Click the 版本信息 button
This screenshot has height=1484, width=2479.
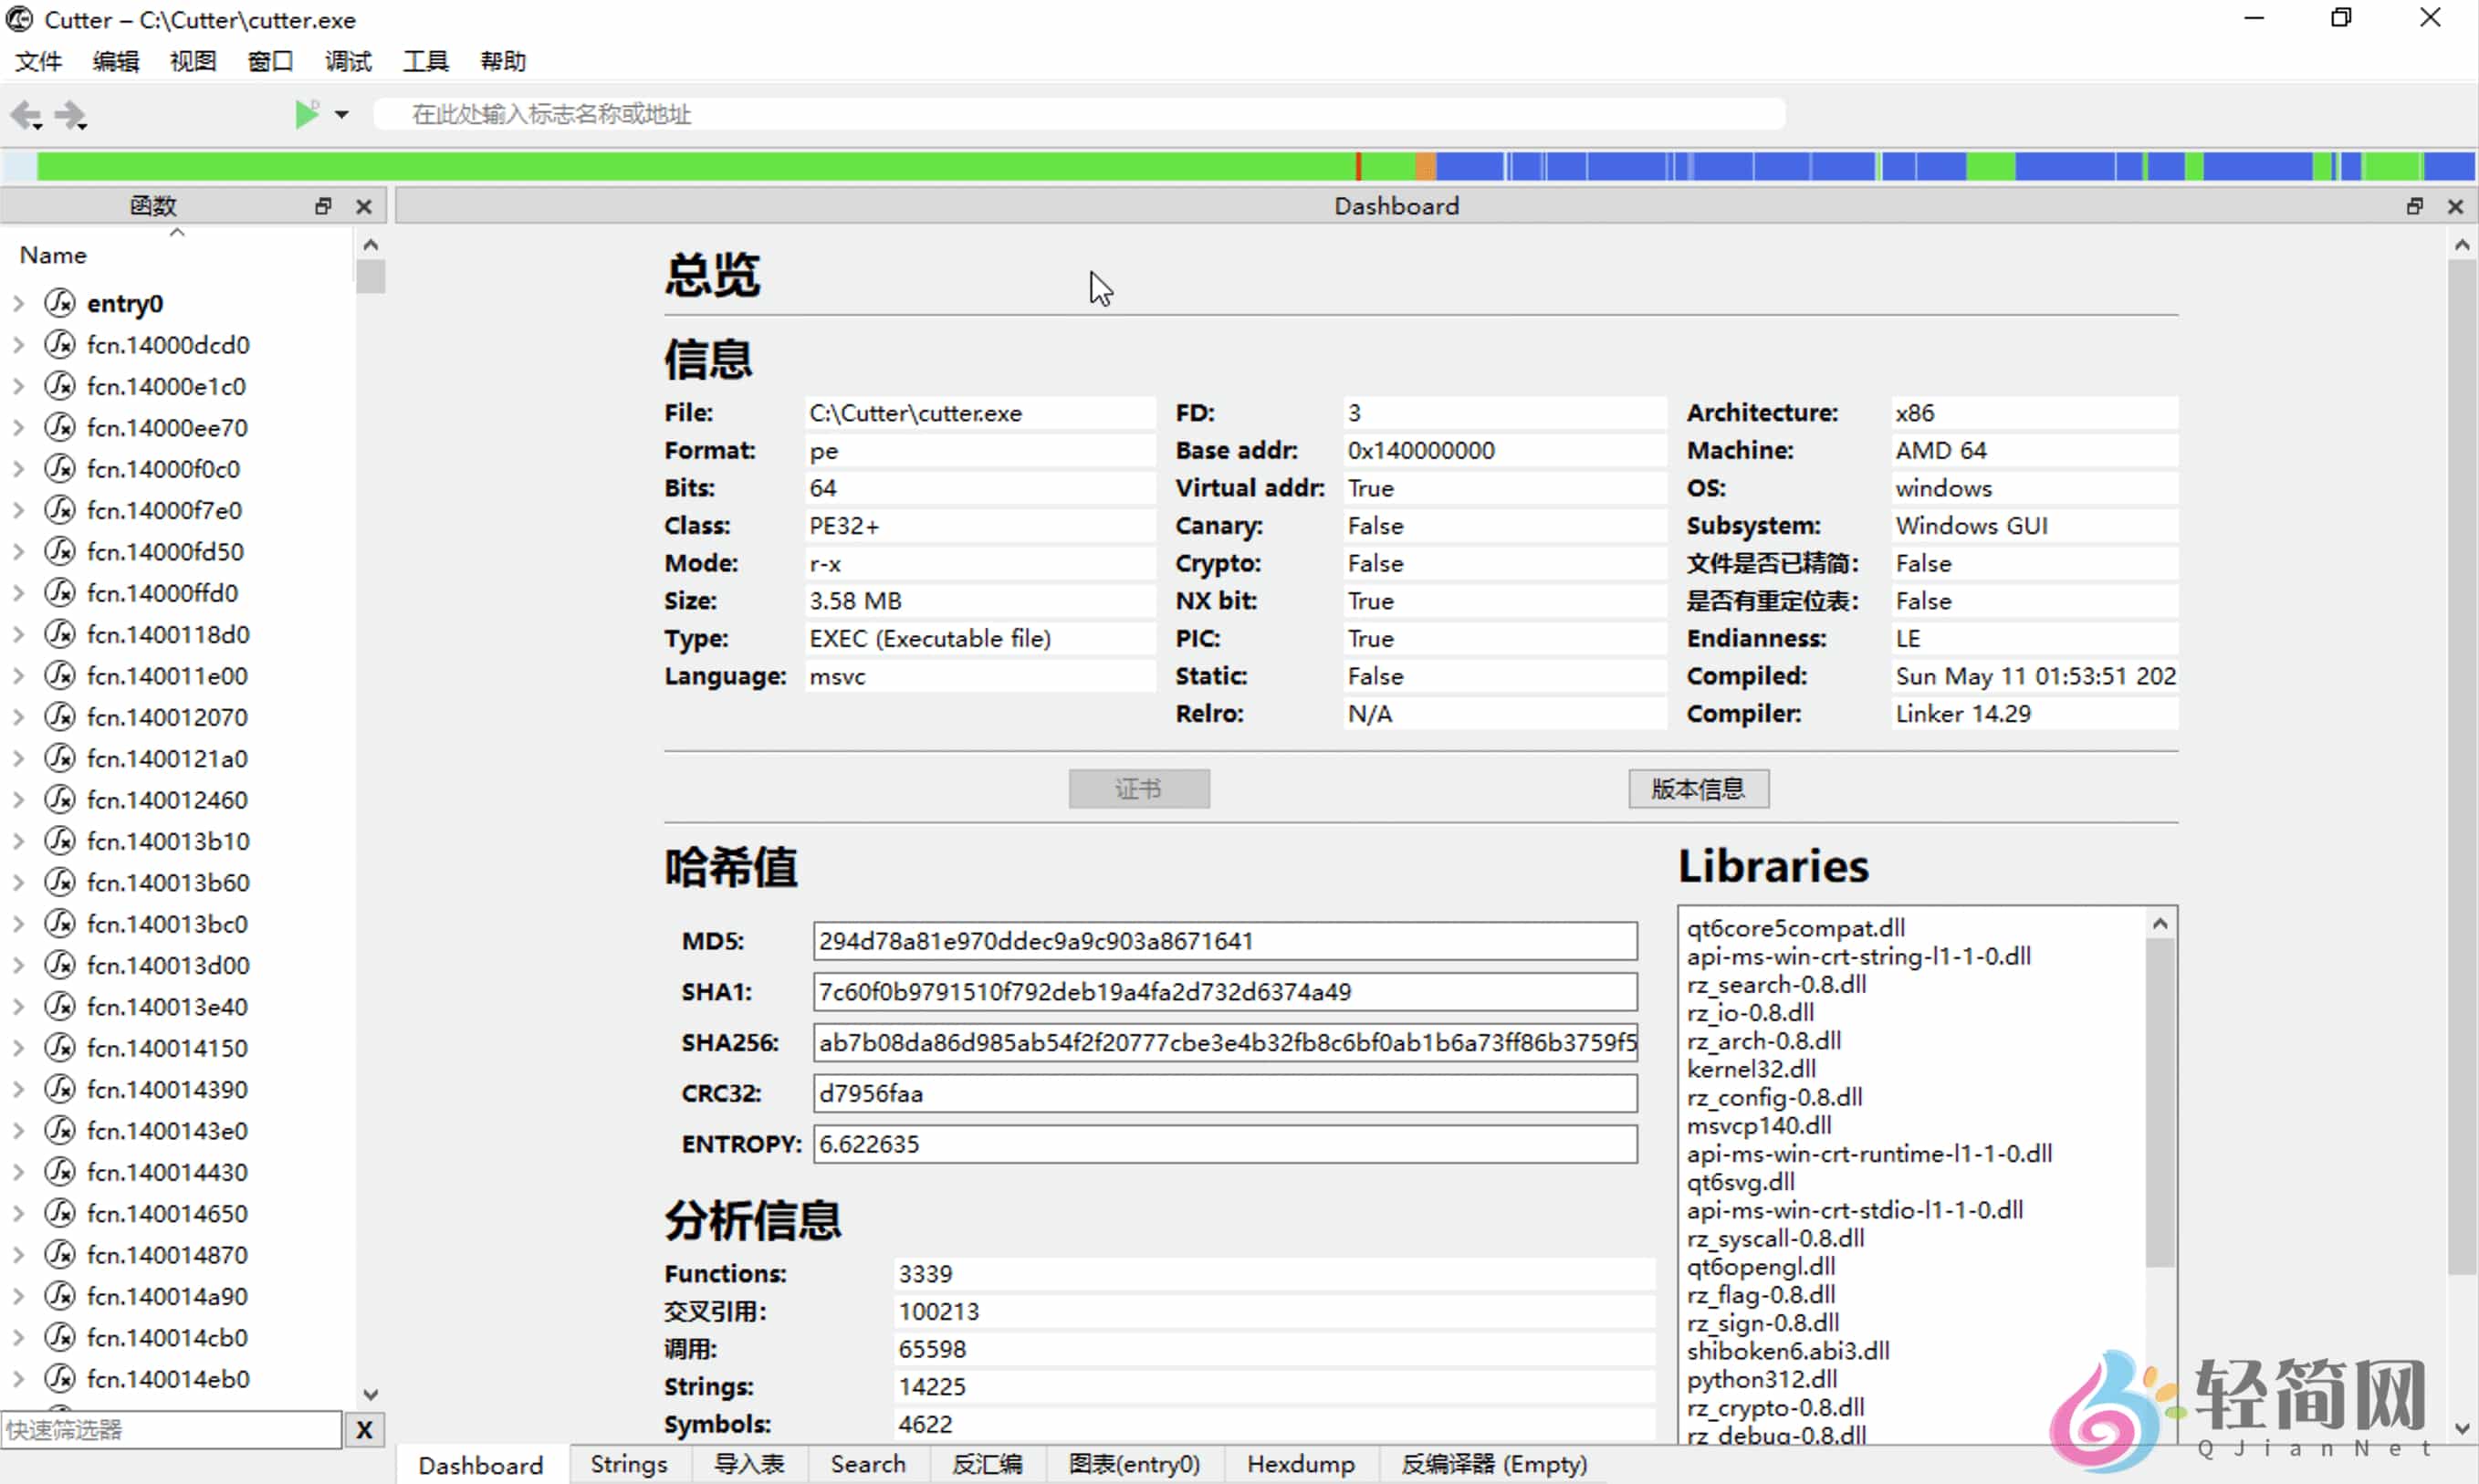[x=1697, y=789]
